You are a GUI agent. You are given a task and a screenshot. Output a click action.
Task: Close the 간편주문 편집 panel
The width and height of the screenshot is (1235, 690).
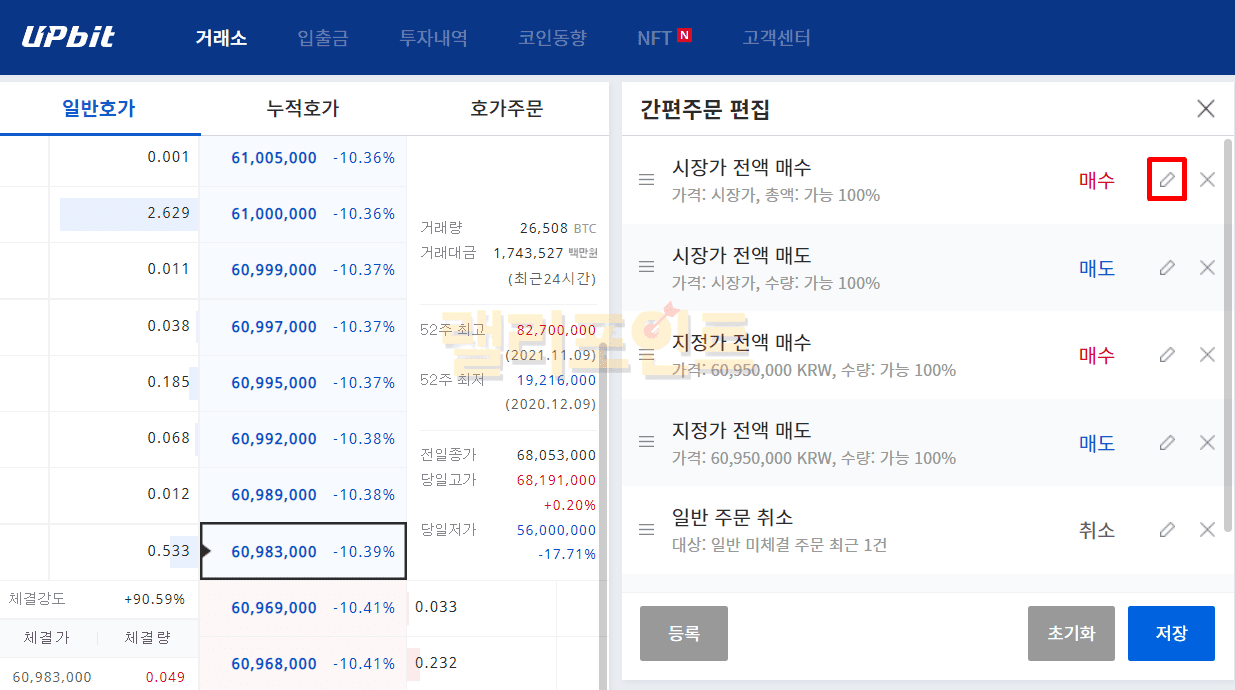click(1206, 109)
